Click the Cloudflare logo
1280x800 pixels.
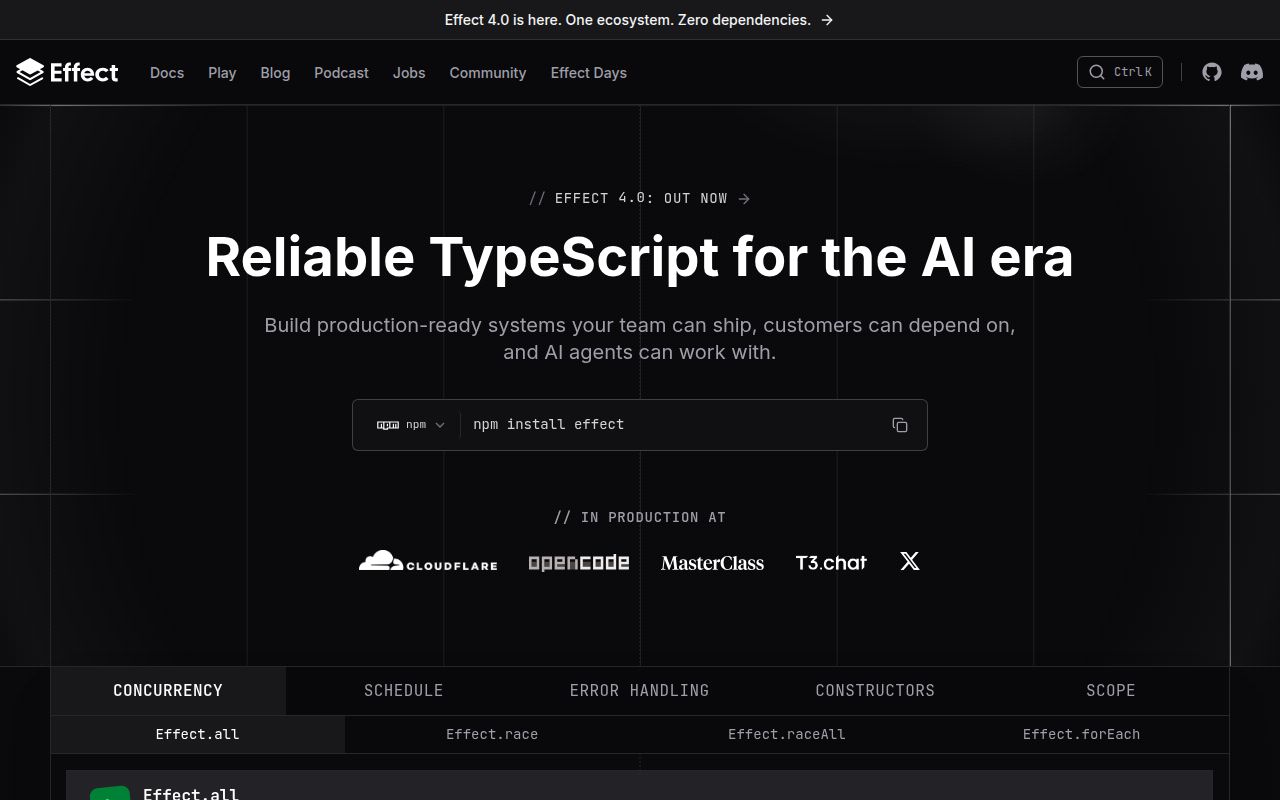pyautogui.click(x=428, y=562)
